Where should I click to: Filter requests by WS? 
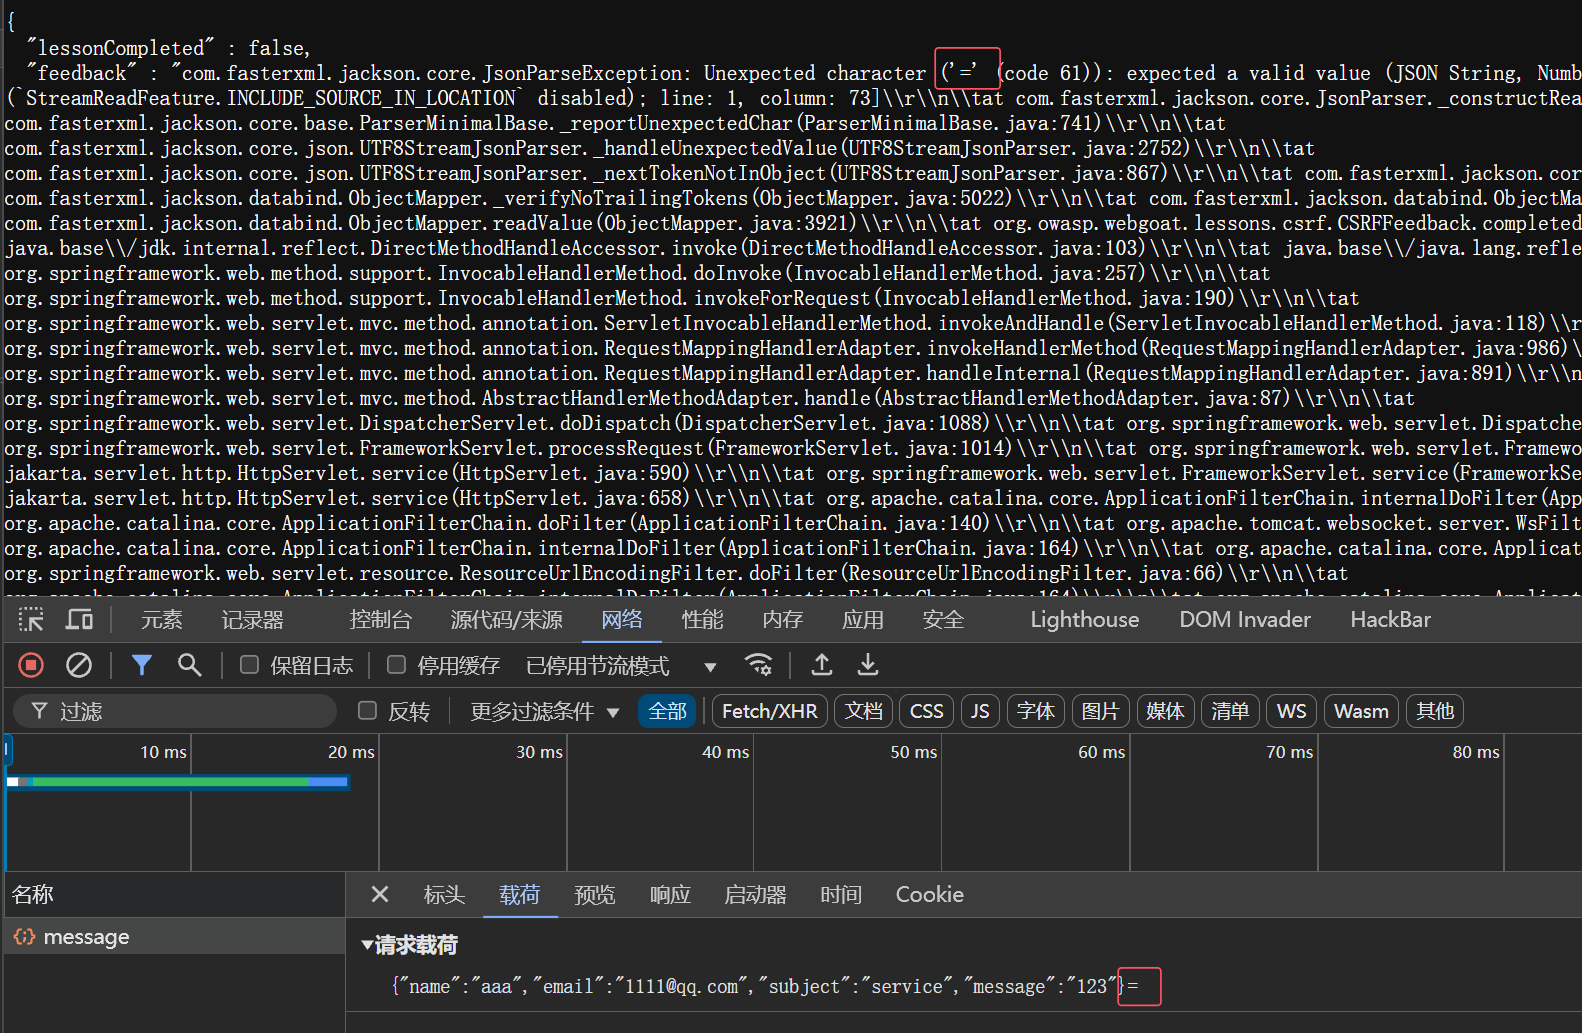coord(1292,711)
